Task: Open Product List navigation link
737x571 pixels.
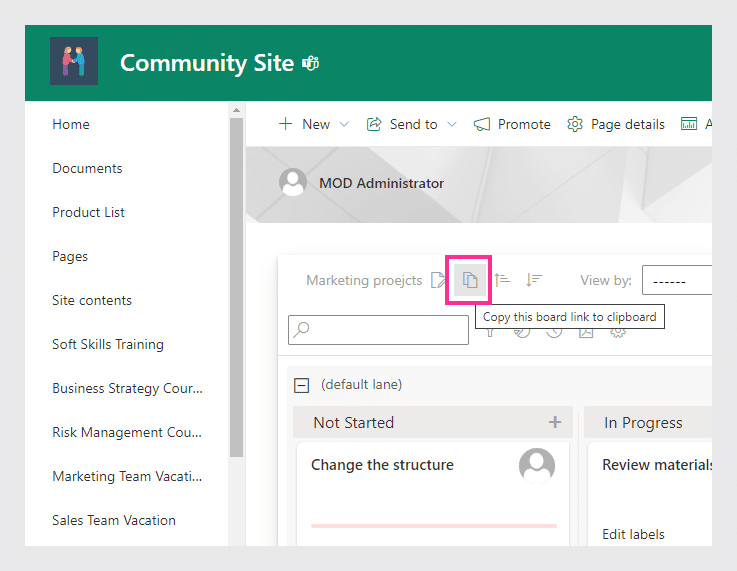Action: 88,212
